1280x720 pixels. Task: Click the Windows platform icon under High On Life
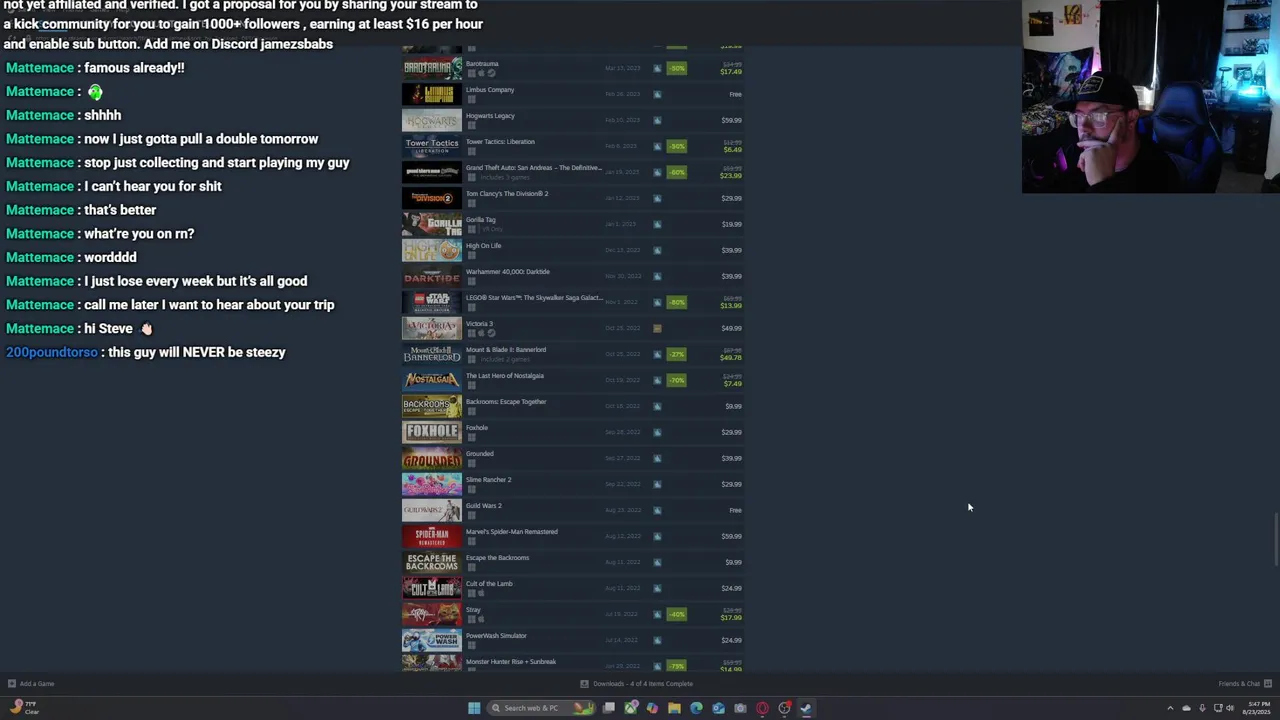[x=471, y=255]
